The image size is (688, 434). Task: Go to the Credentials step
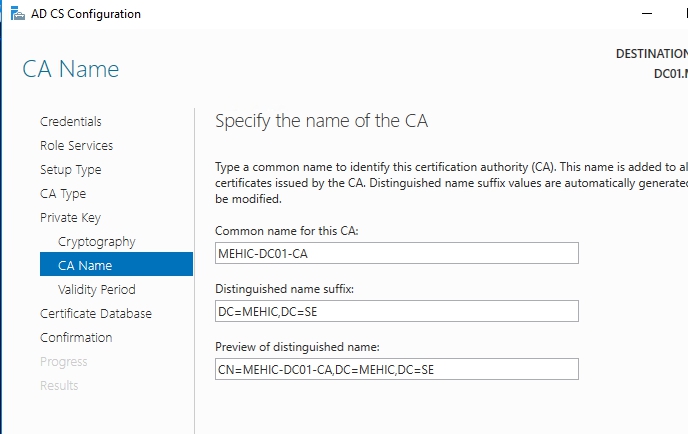pos(70,122)
